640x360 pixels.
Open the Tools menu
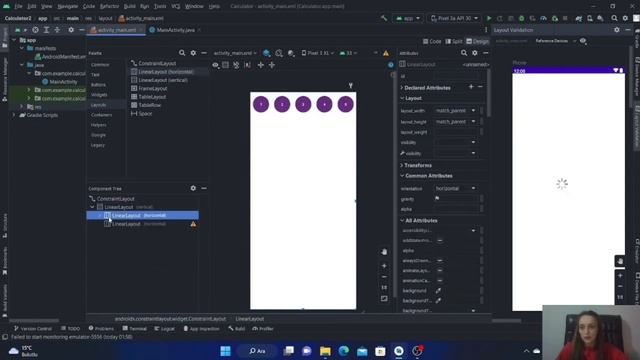click(160, 7)
